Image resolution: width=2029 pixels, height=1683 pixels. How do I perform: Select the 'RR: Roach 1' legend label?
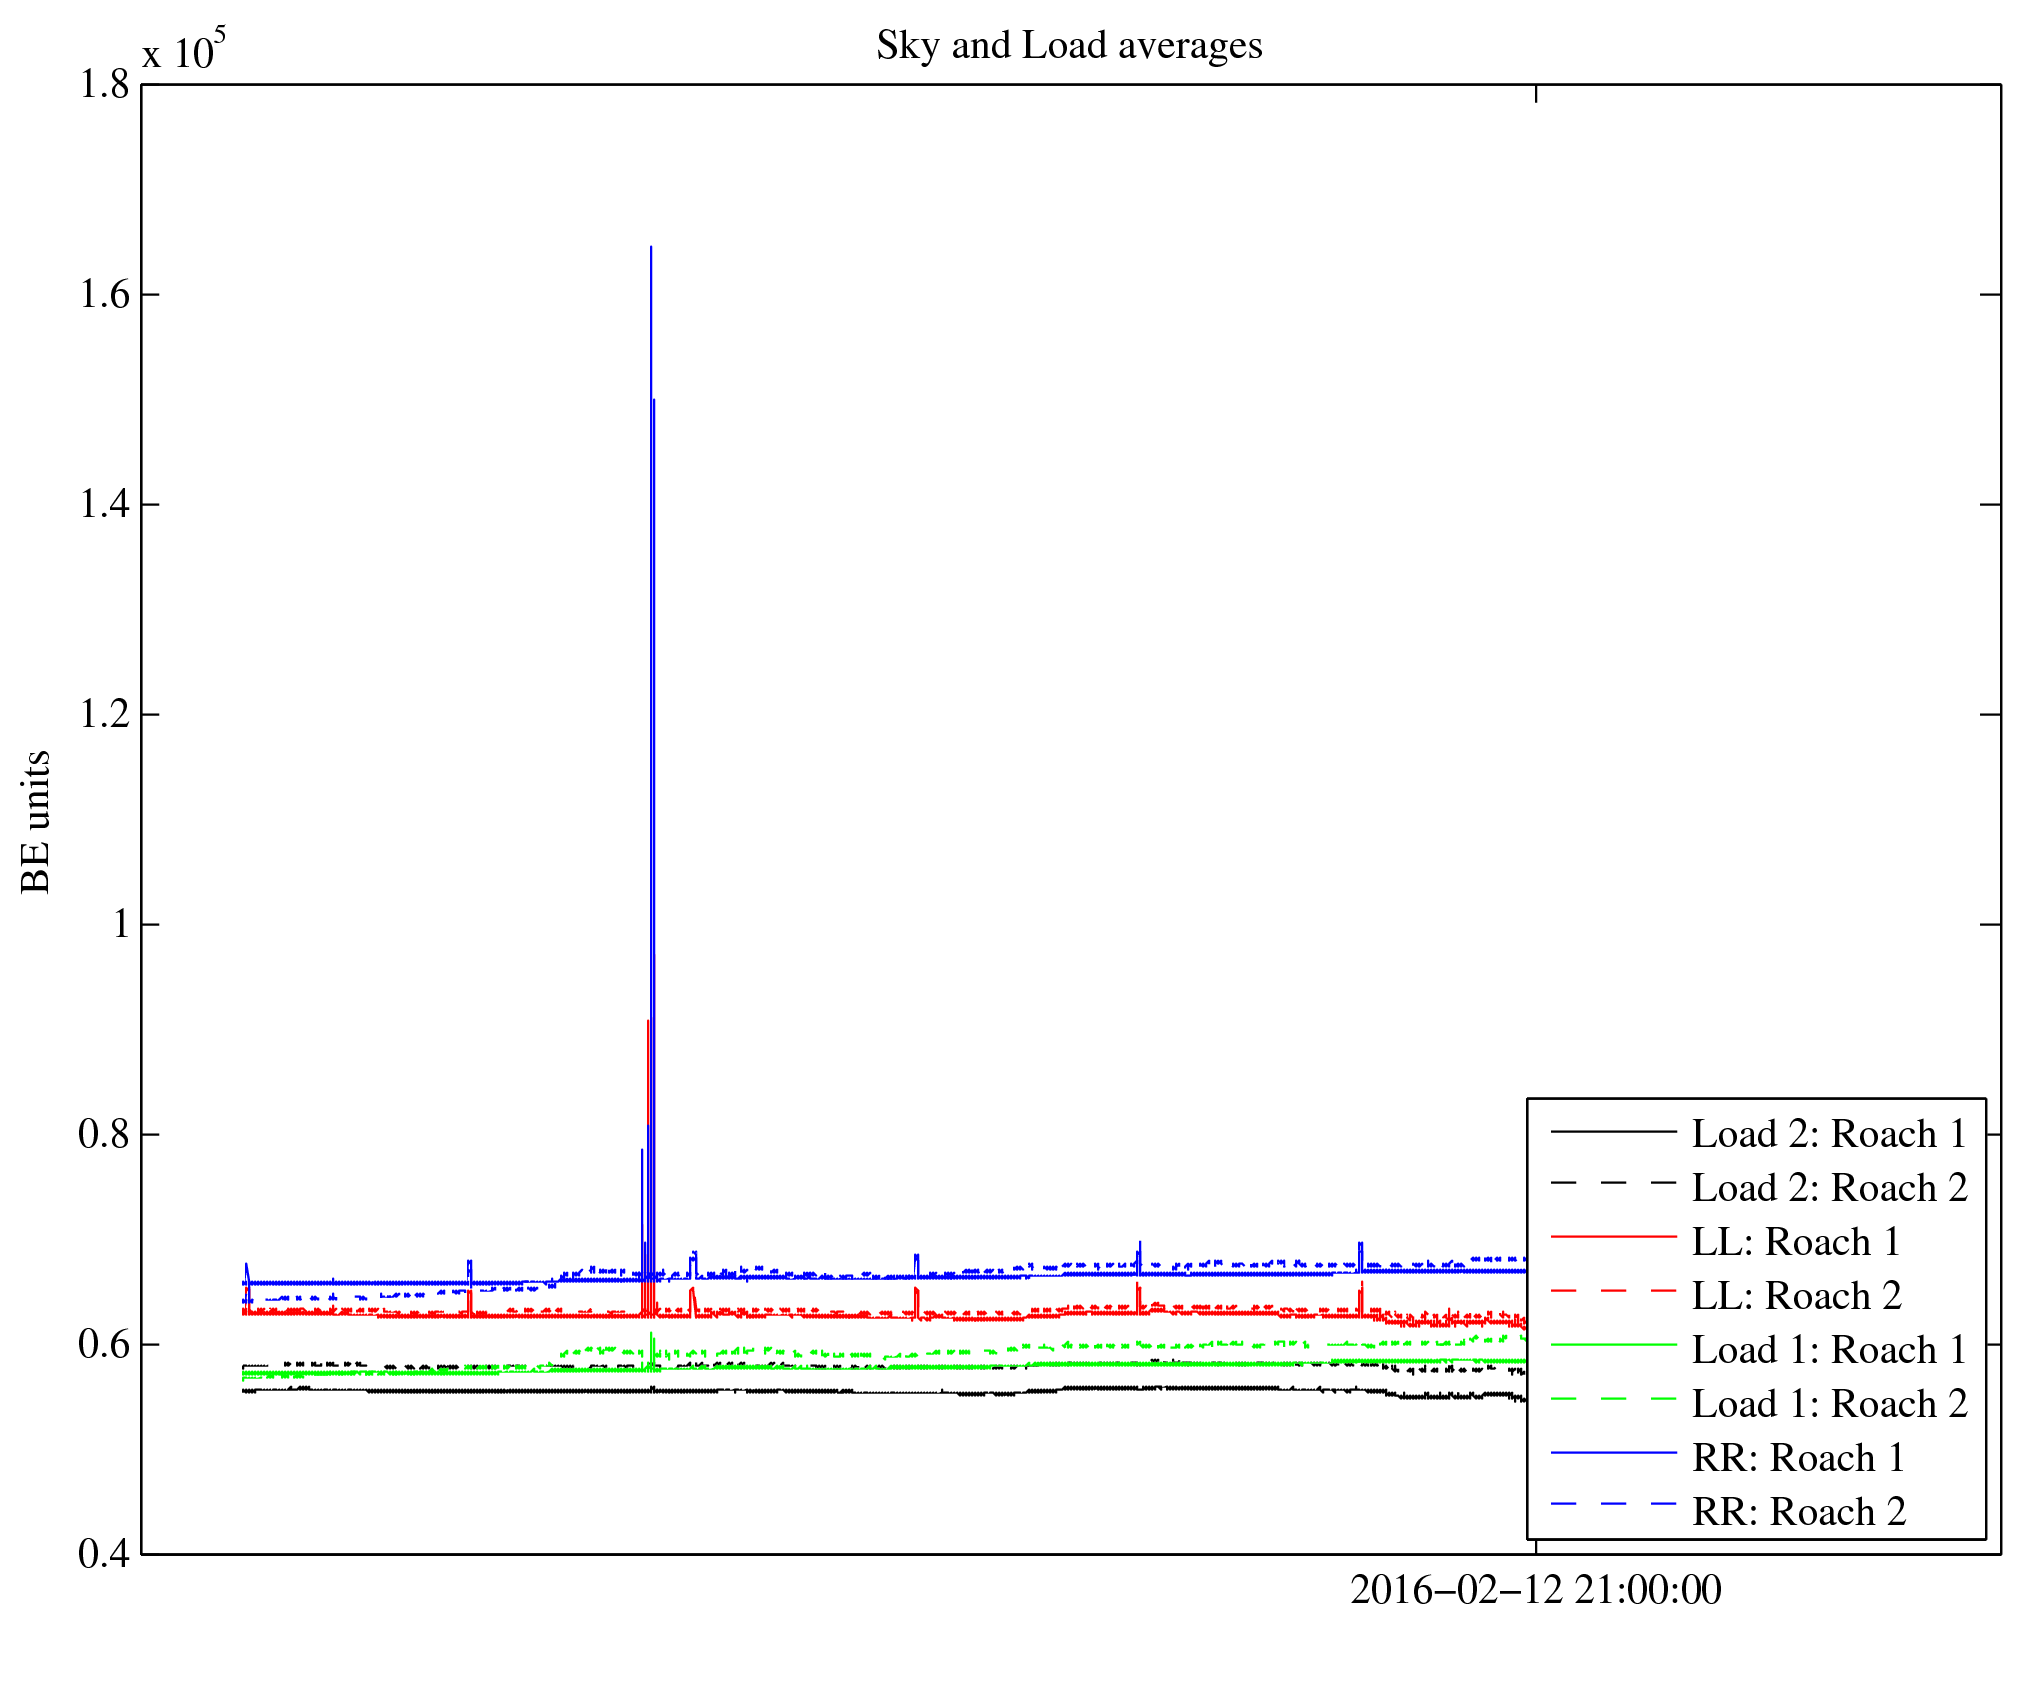(1798, 1458)
